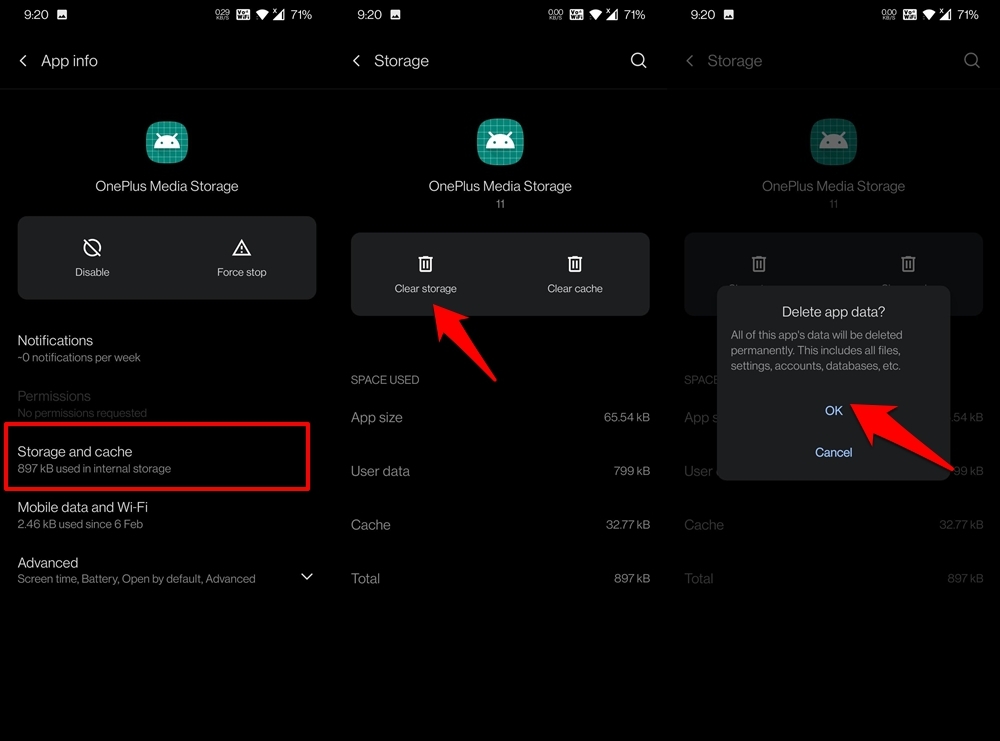1000x741 pixels.
Task: Tap version '11' under middle app name
Action: 500,204
